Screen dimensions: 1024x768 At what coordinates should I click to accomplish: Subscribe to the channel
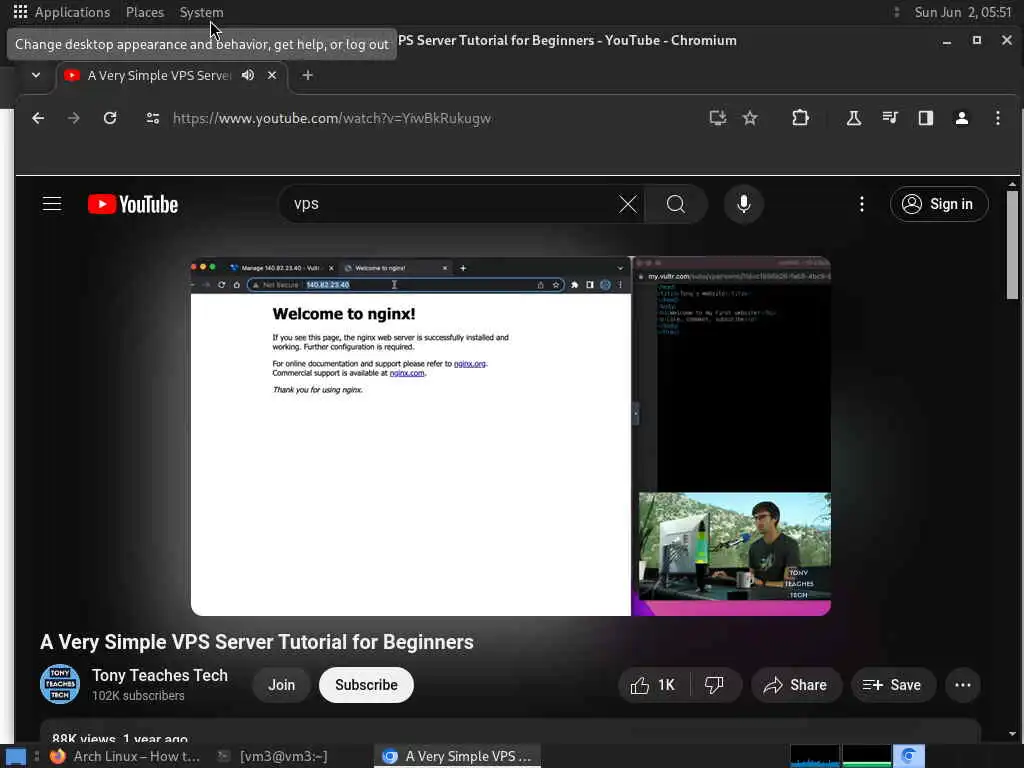pyautogui.click(x=366, y=684)
